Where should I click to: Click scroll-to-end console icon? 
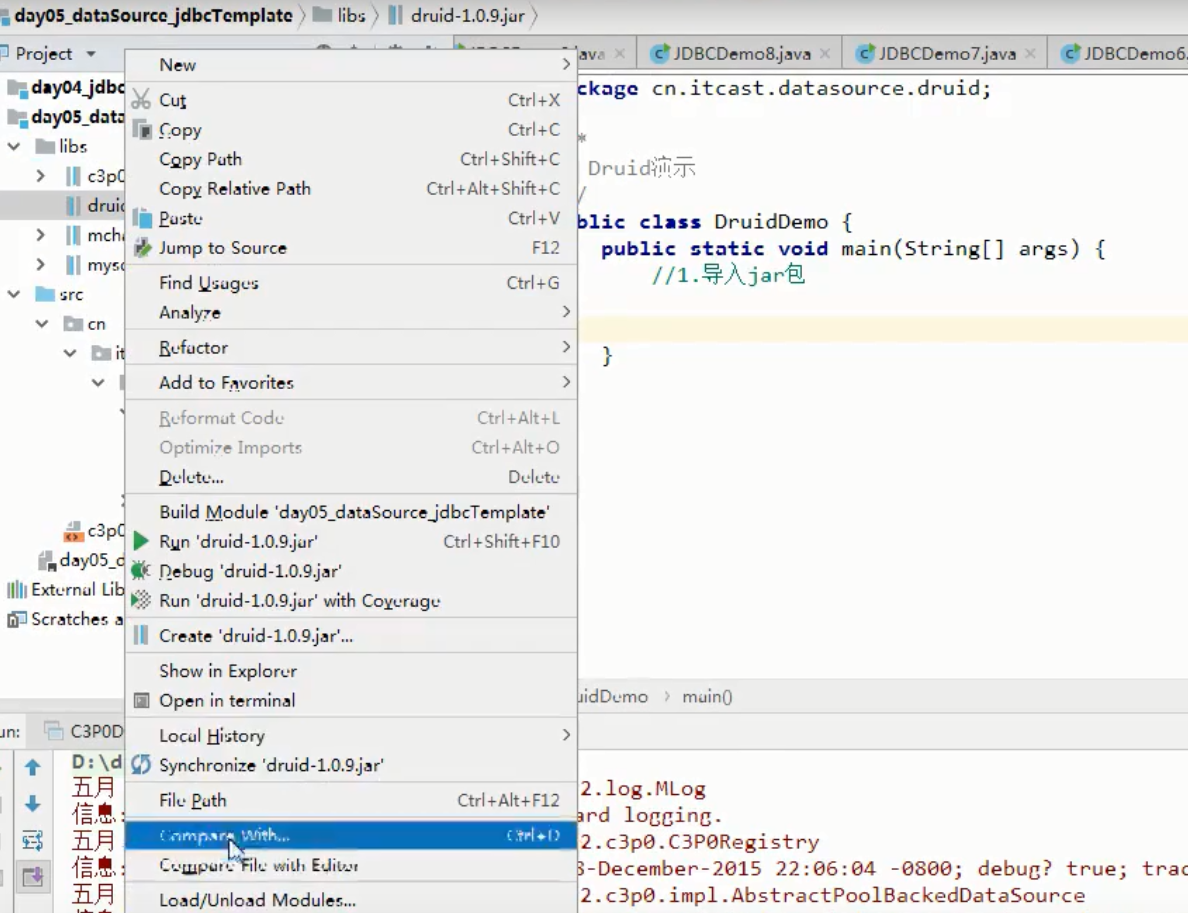pyautogui.click(x=33, y=877)
